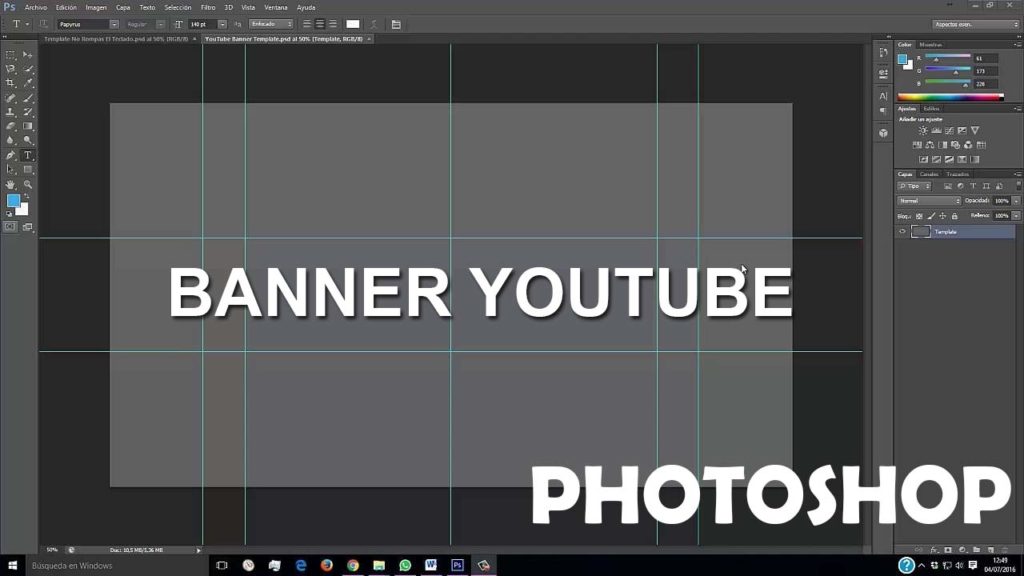Image resolution: width=1024 pixels, height=576 pixels.
Task: Open the 3D panel icon
Action: click(x=884, y=133)
